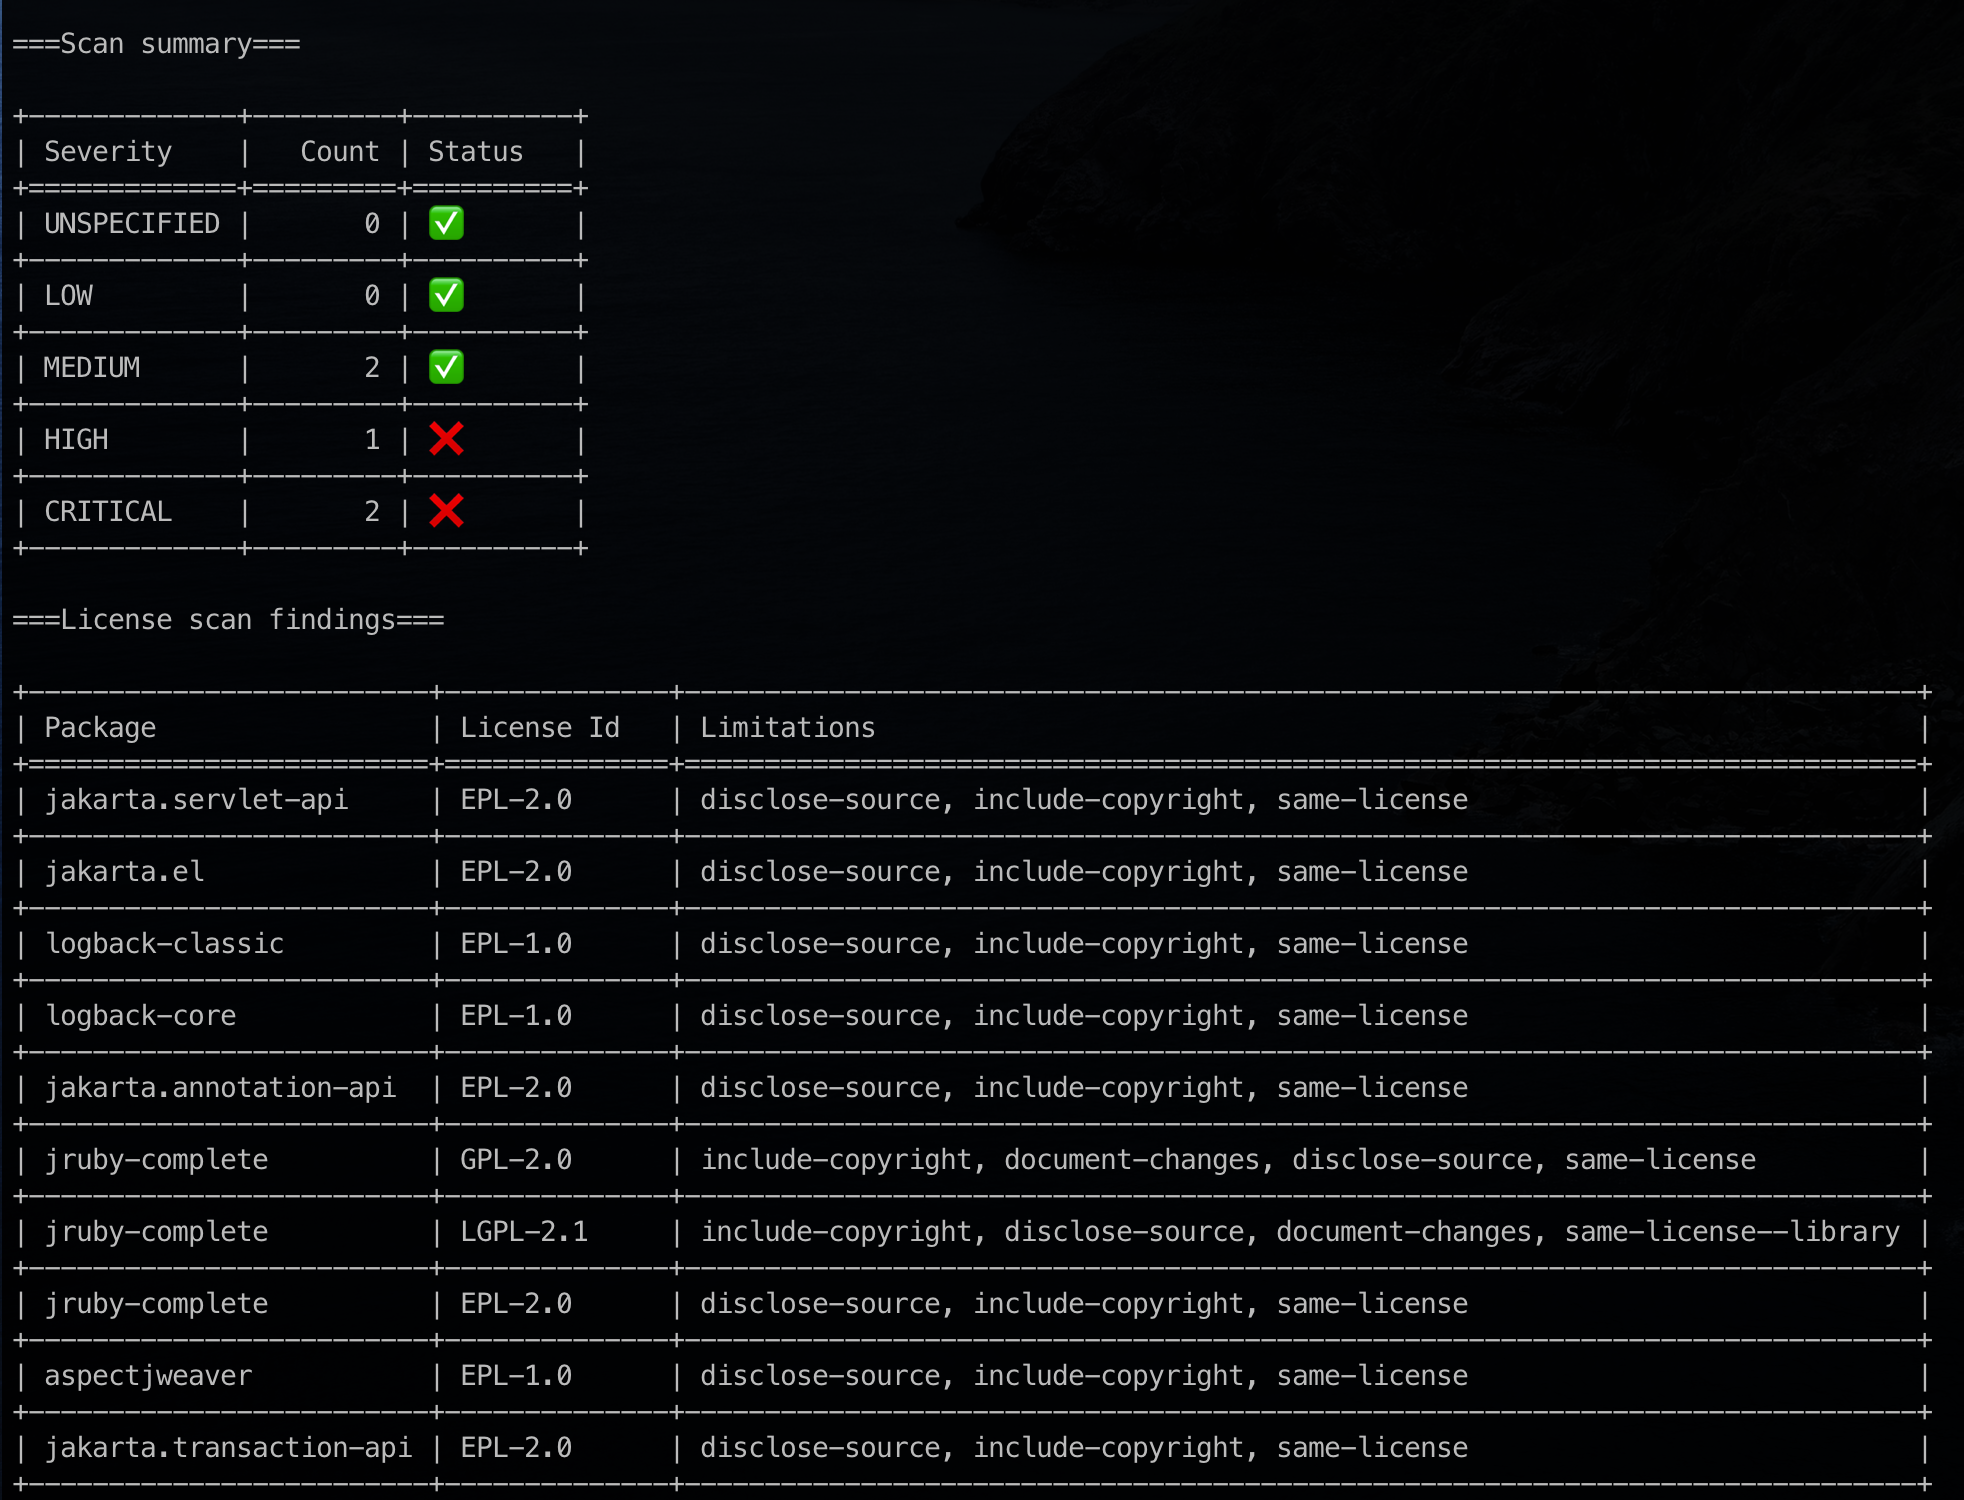Click the Limitations column header
This screenshot has width=1964, height=1500.
click(x=788, y=728)
